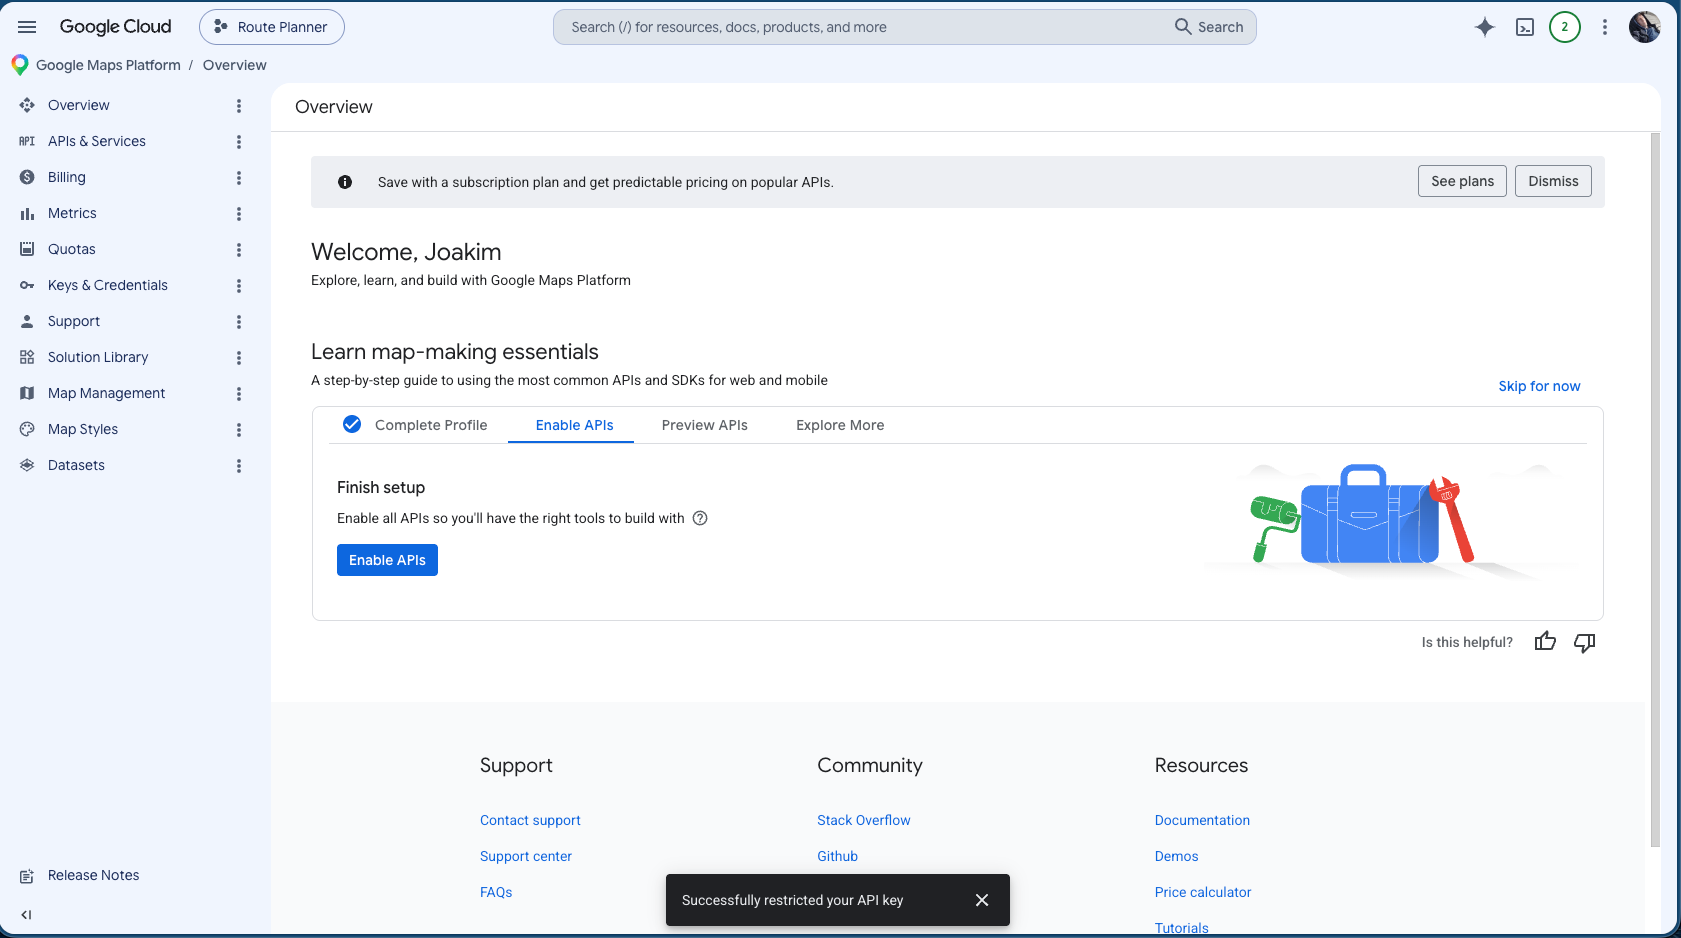
Task: Switch to the Preview APIs tab
Action: 704,425
